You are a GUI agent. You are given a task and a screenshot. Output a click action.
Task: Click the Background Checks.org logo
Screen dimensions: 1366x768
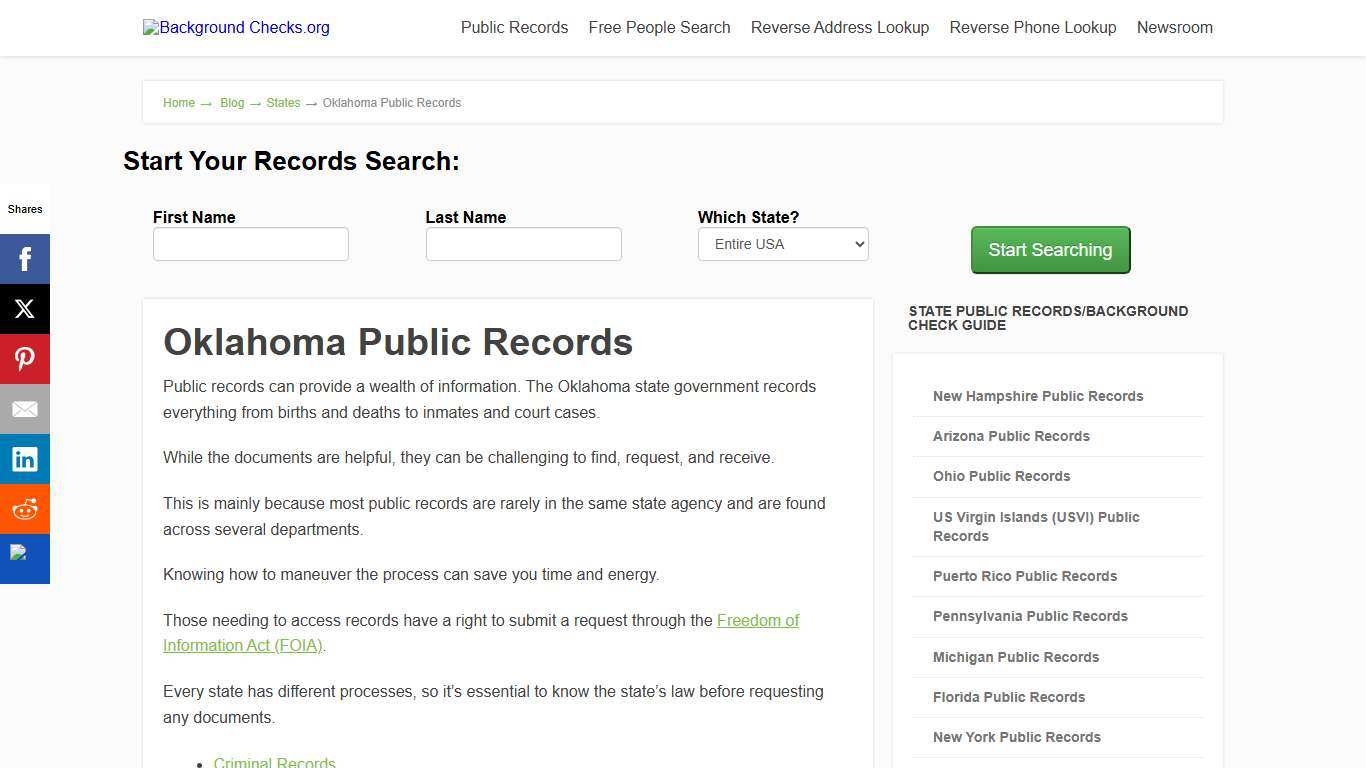[x=235, y=27]
